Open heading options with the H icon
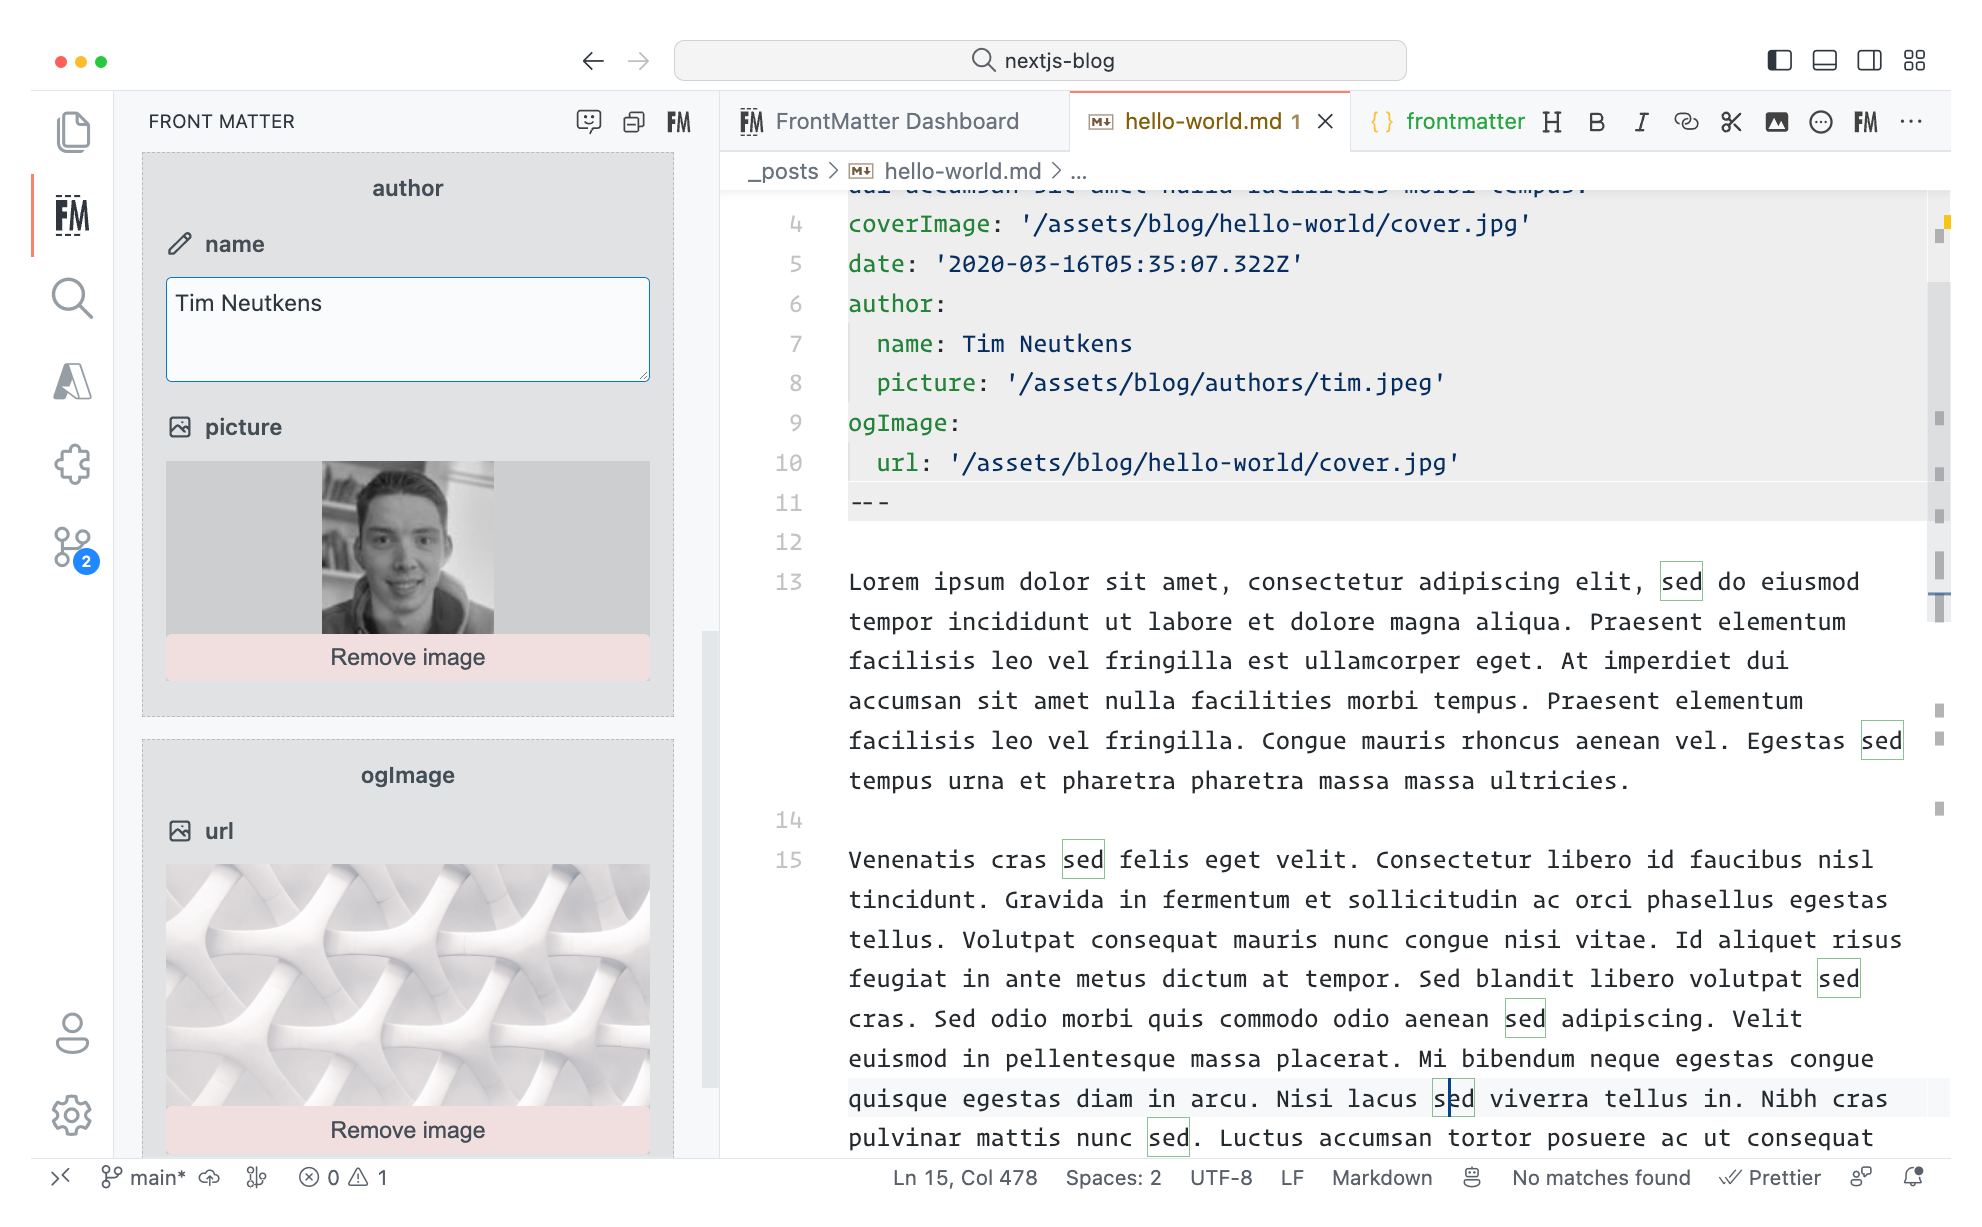The height and width of the screenshot is (1227, 1982). click(x=1551, y=121)
